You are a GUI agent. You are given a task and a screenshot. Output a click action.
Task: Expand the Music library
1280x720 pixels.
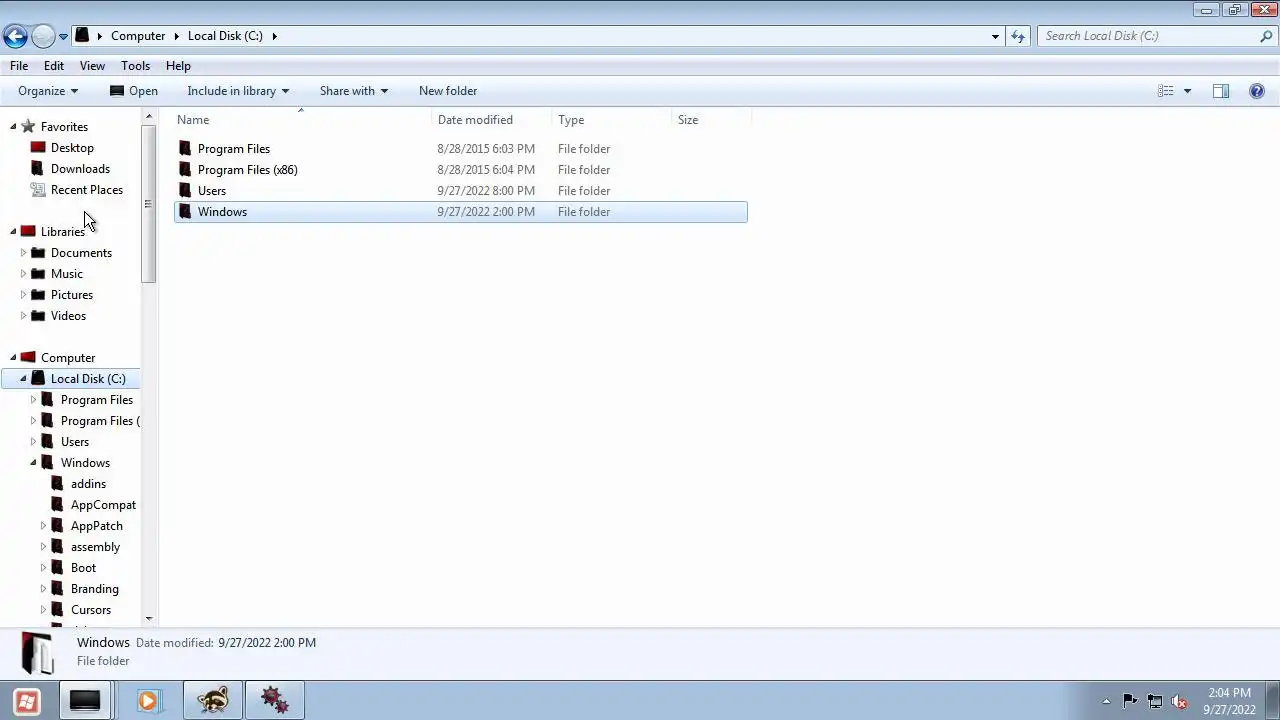pyautogui.click(x=23, y=274)
